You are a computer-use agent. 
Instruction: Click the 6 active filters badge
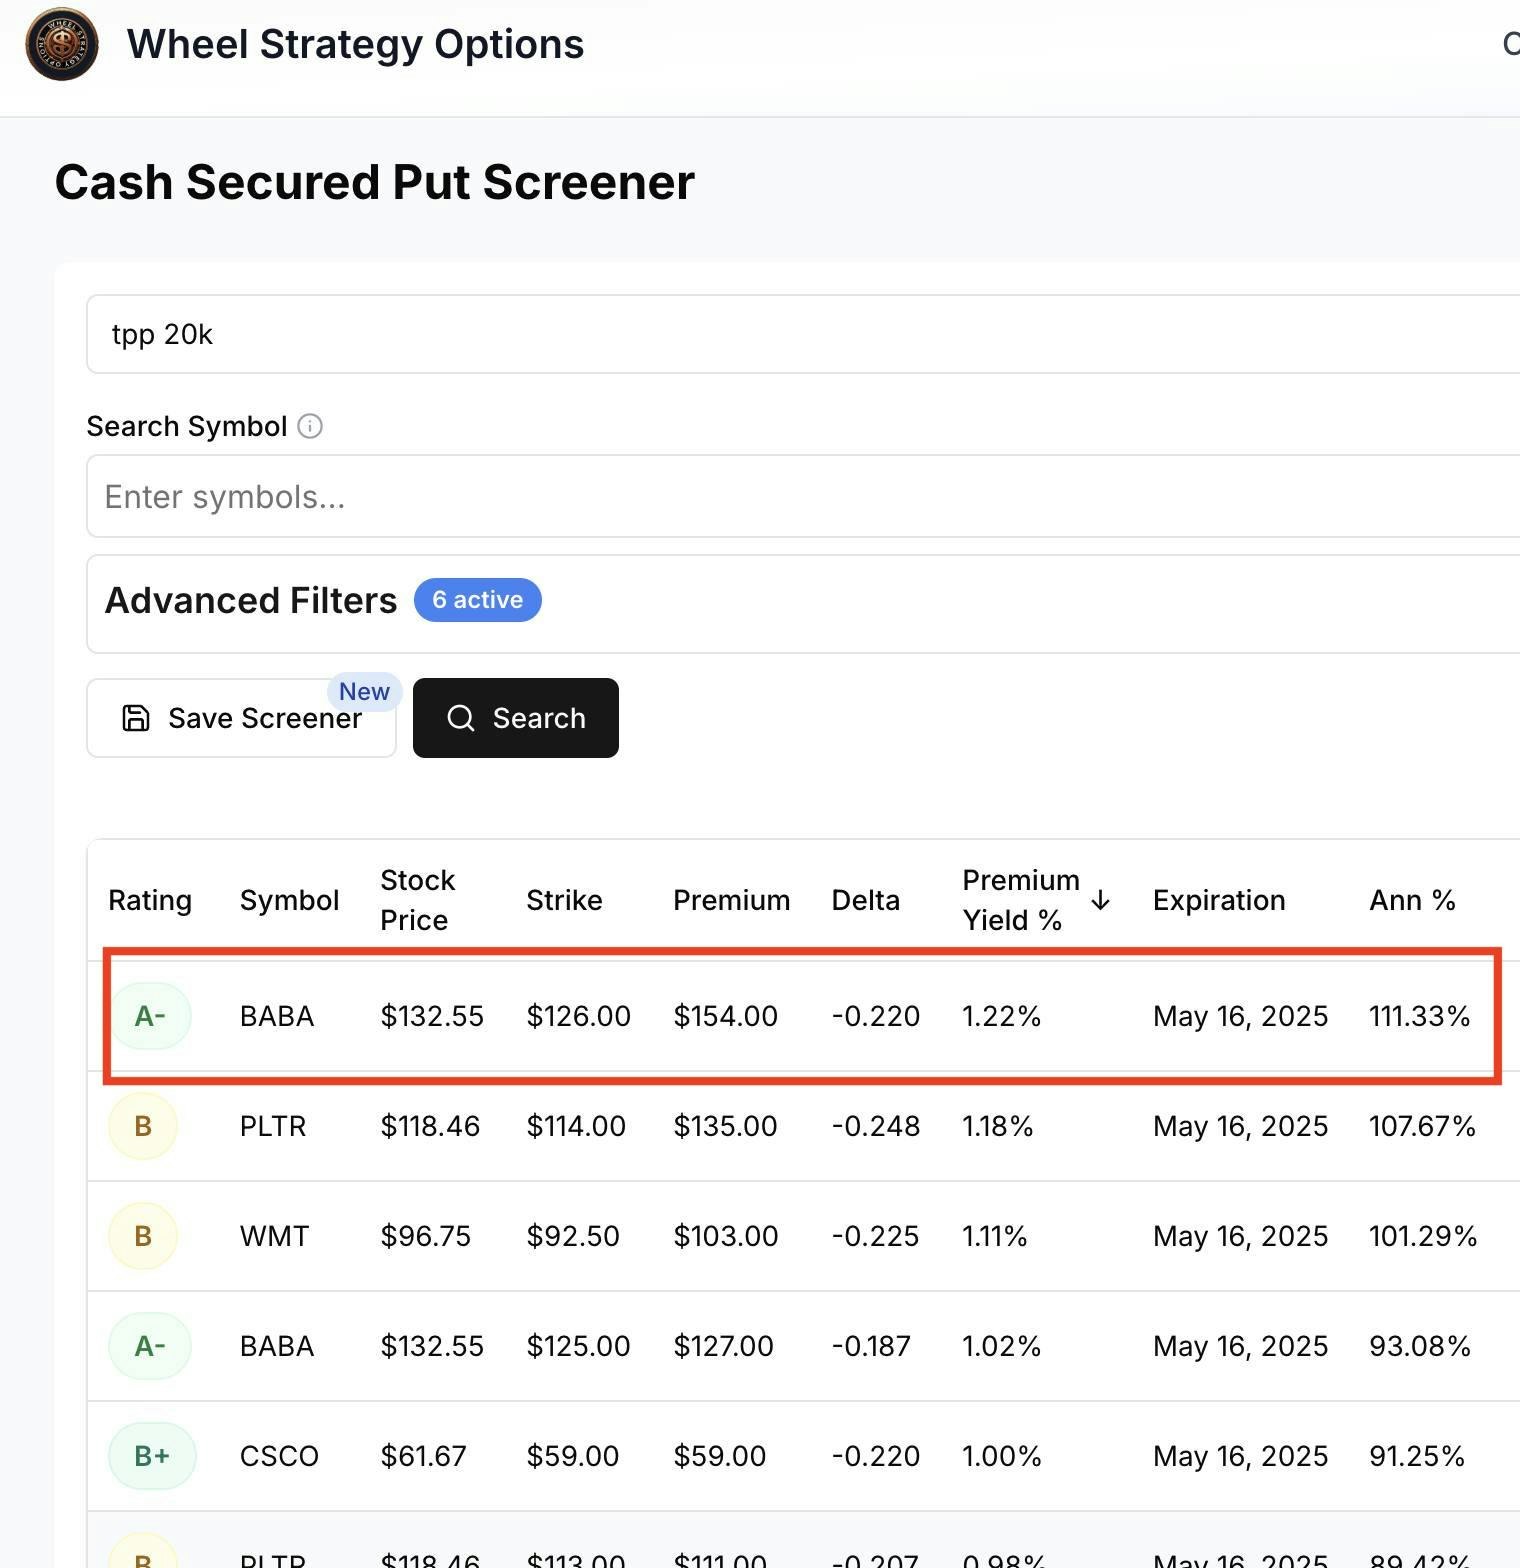477,600
